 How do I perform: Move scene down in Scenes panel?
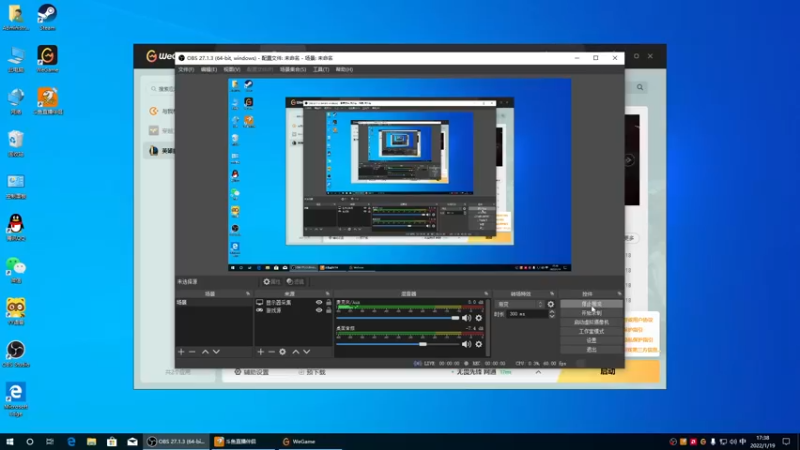pyautogui.click(x=216, y=352)
